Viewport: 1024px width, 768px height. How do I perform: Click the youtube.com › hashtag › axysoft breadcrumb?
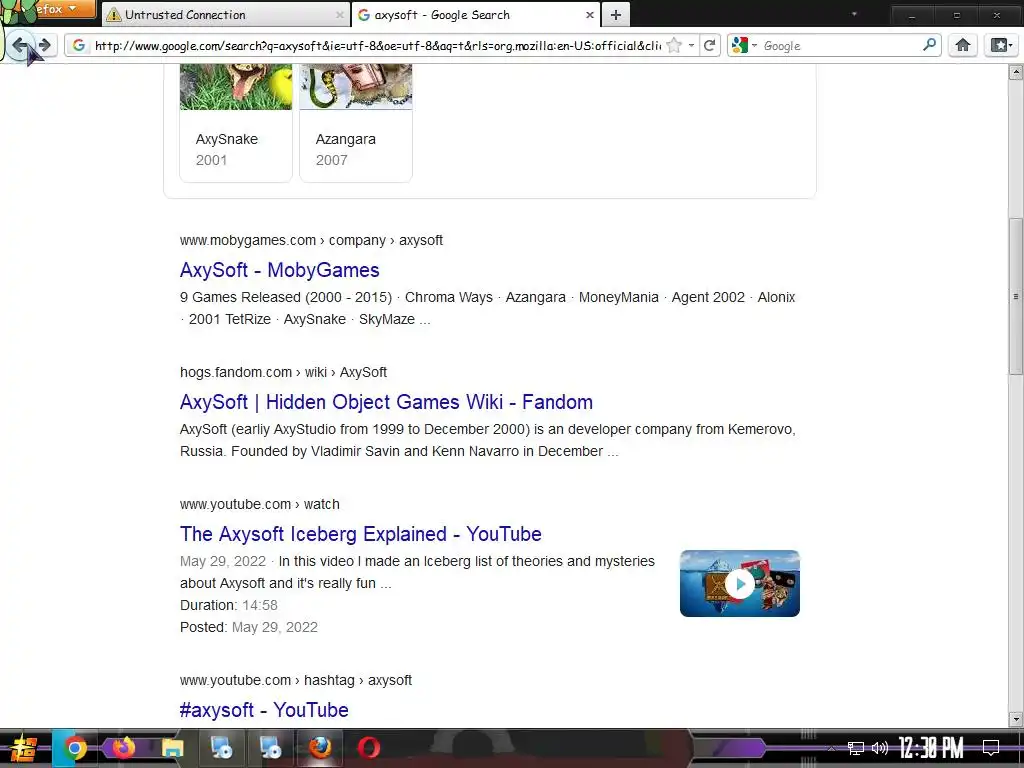296,680
